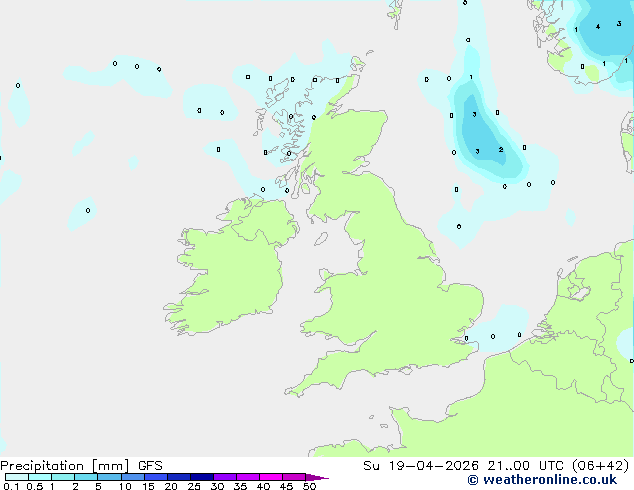Click the '0.5' legend label
The width and height of the screenshot is (634, 490).
(x=35, y=486)
